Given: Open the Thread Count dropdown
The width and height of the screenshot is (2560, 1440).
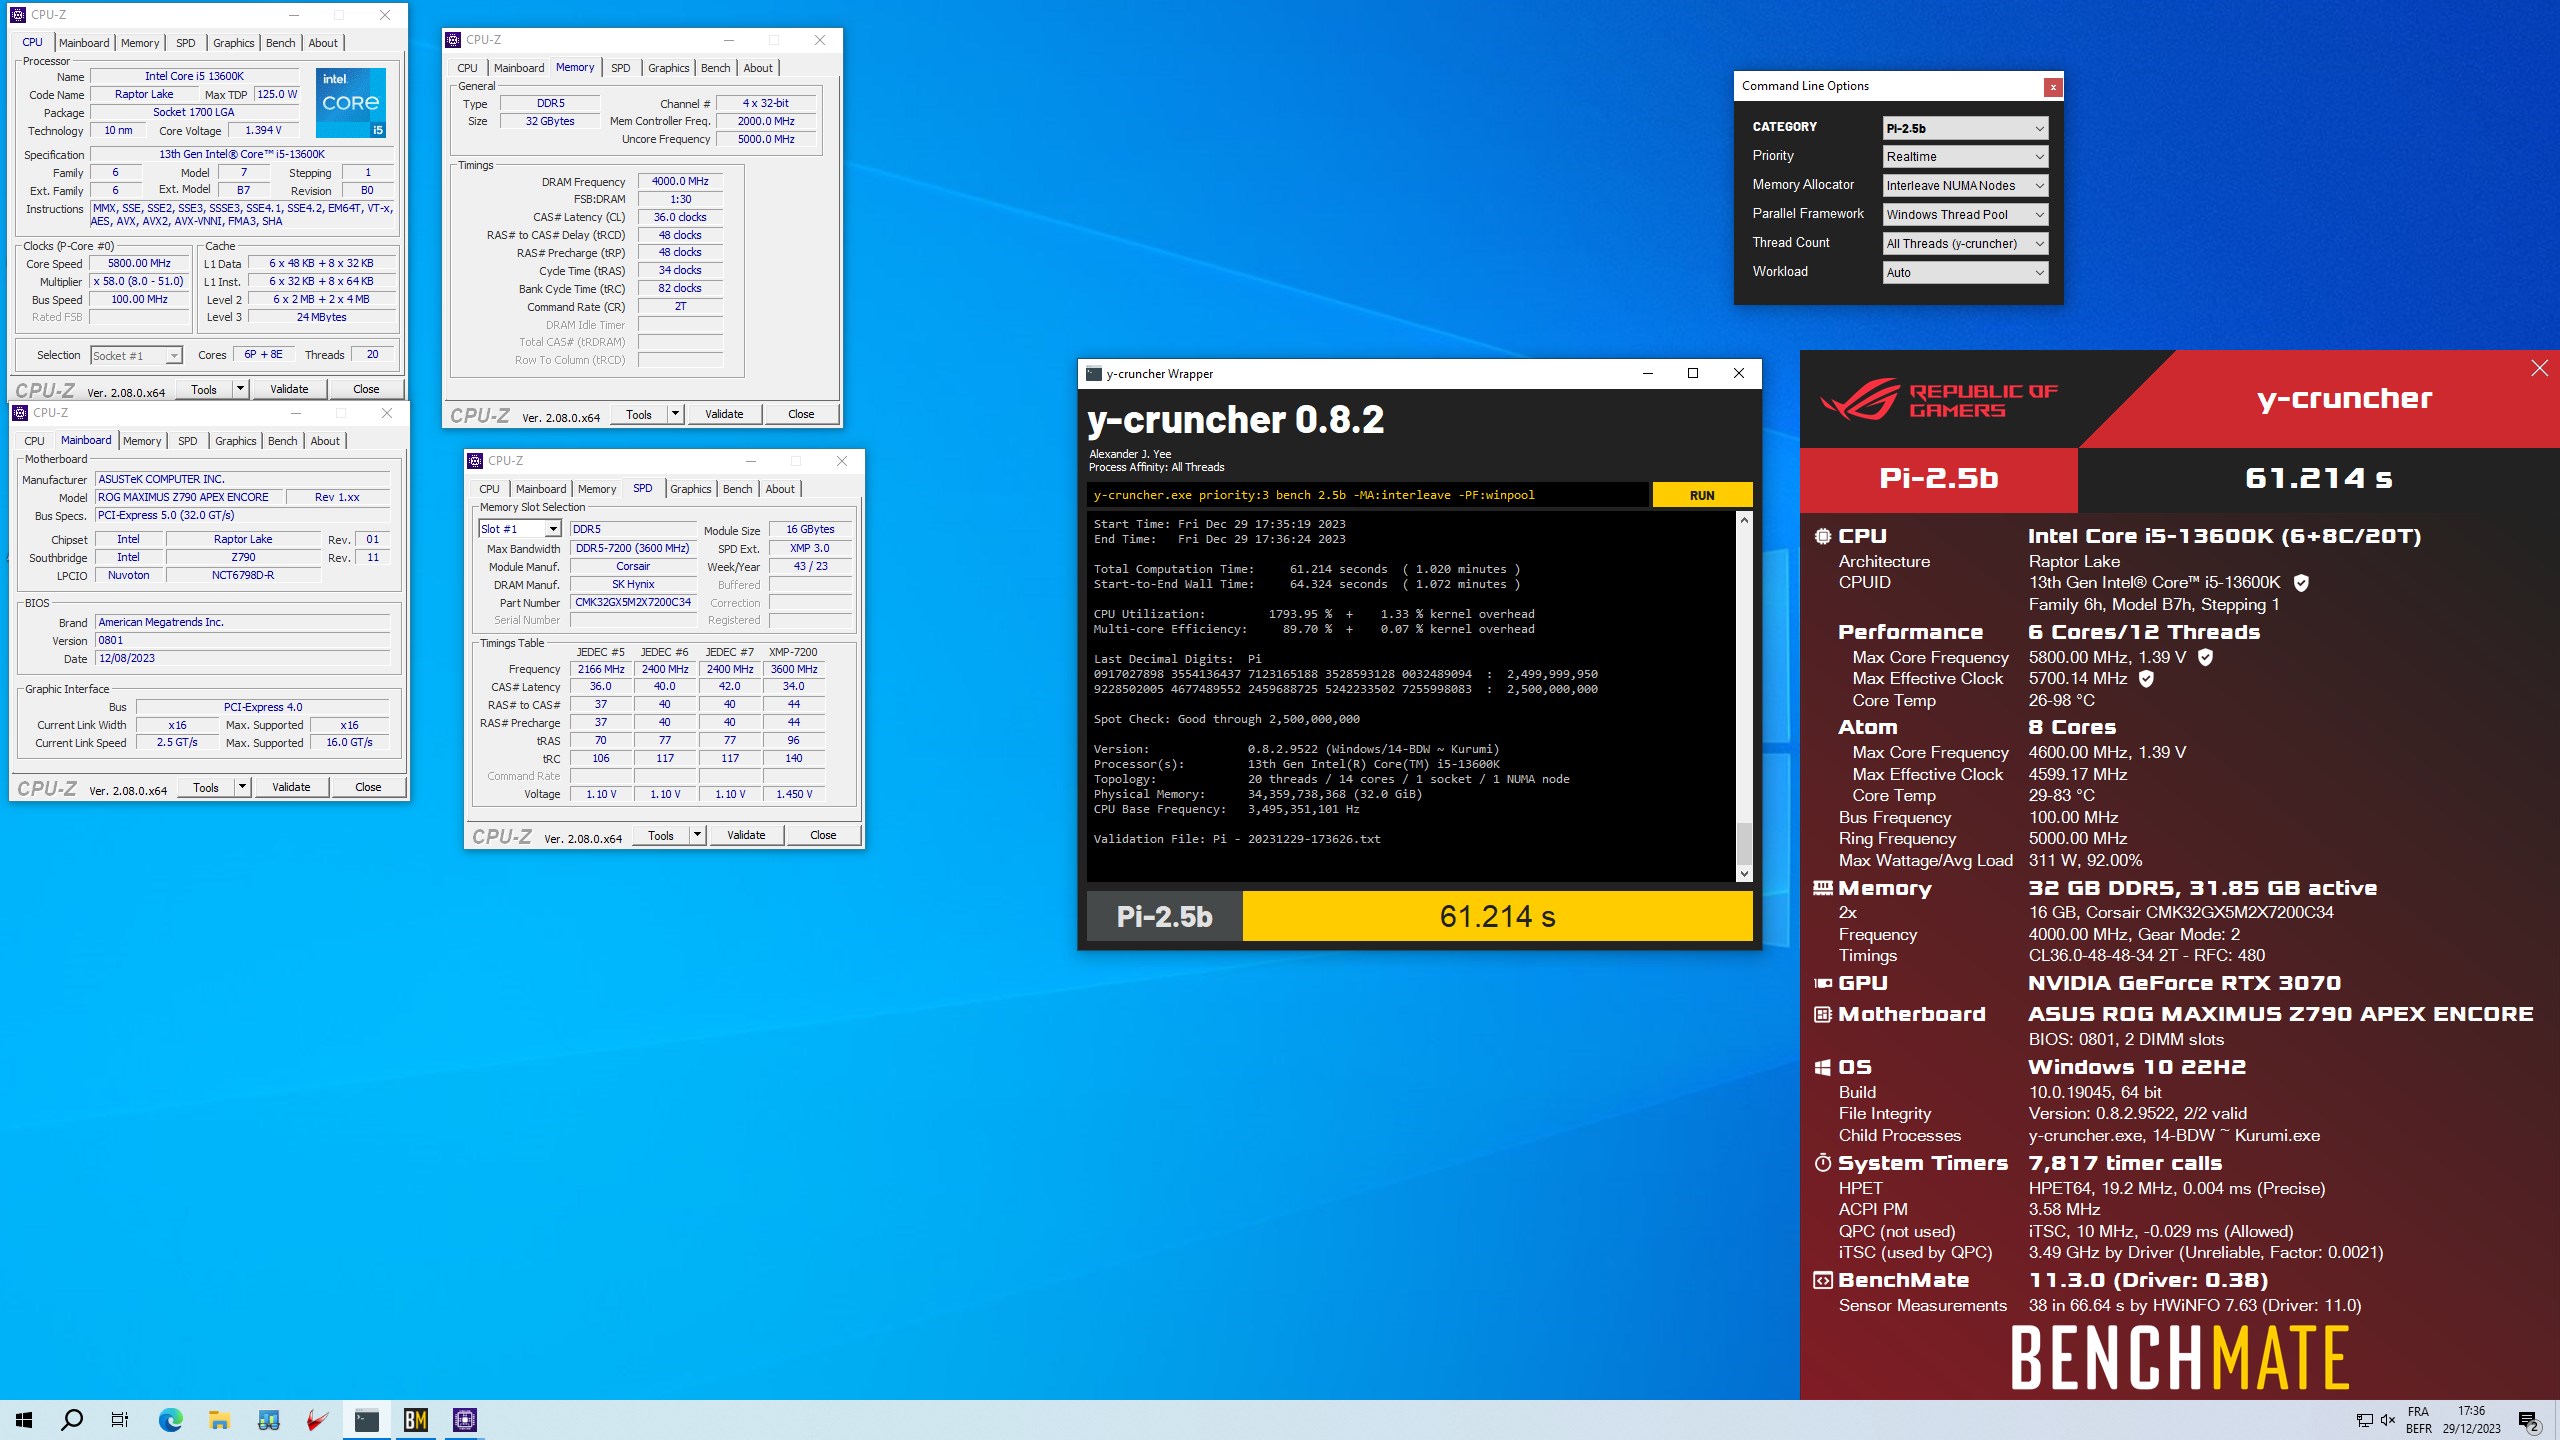Looking at the screenshot, I should tap(1965, 244).
